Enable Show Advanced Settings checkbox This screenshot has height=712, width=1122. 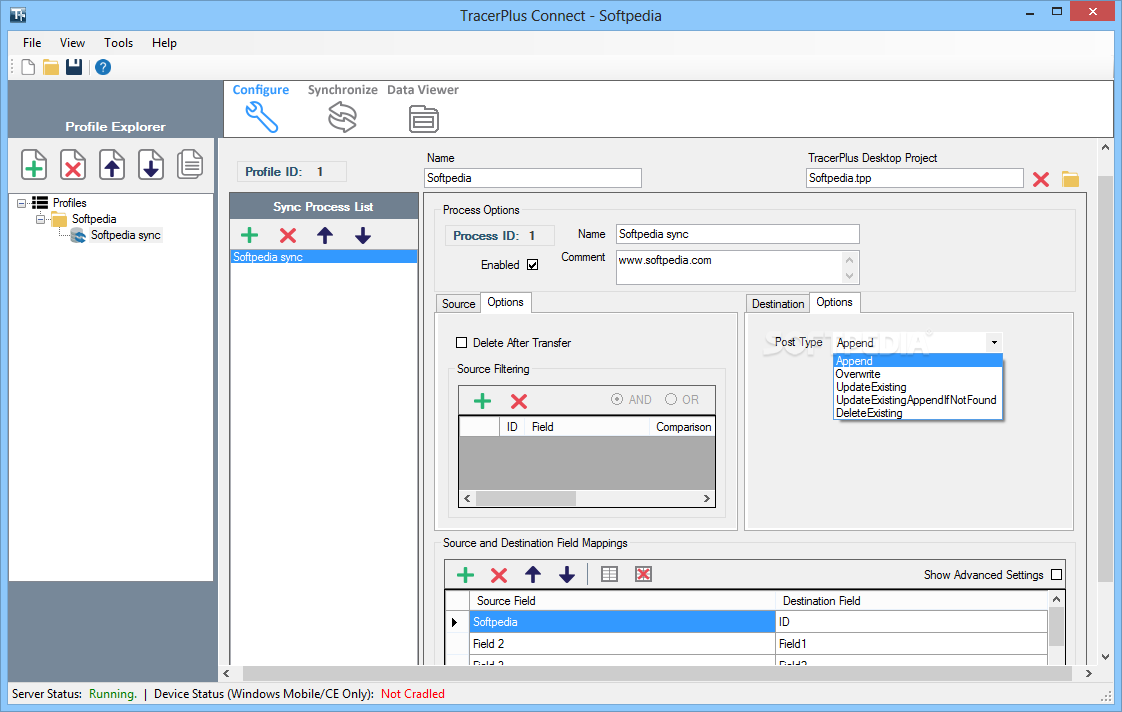click(x=1056, y=575)
